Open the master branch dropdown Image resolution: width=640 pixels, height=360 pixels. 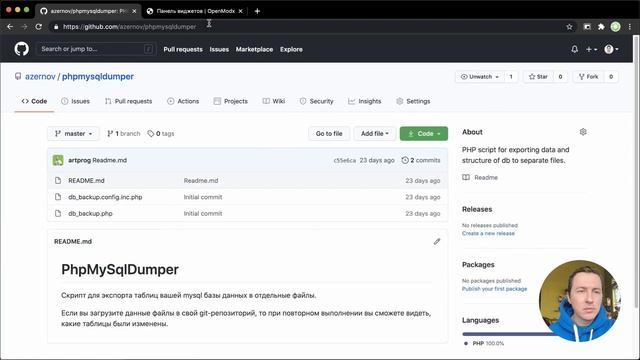(73, 133)
